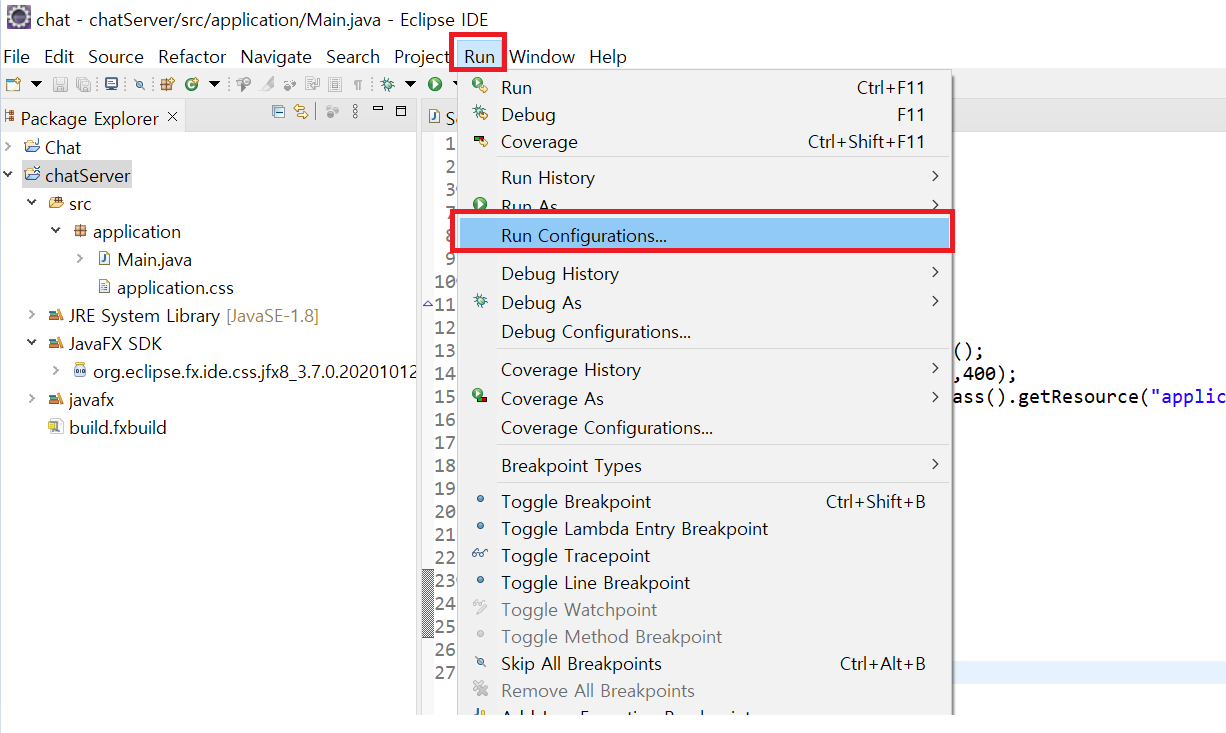Expand the Coverage History submenu
This screenshot has height=733, width=1226.
click(705, 370)
